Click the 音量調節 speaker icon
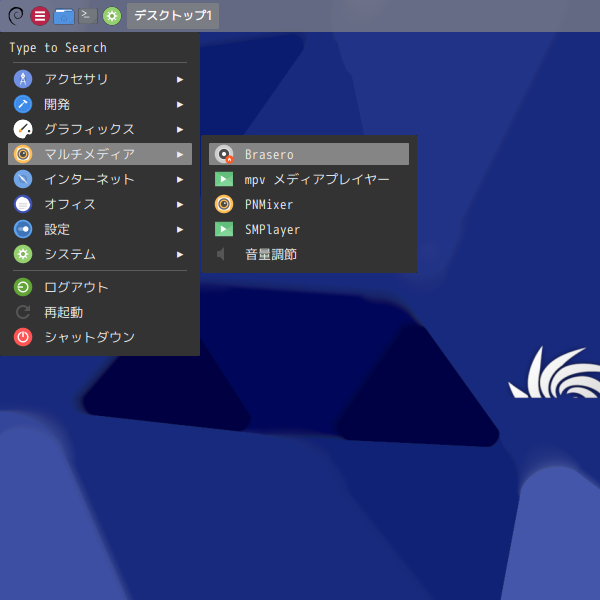Viewport: 600px width, 600px height. 221,254
